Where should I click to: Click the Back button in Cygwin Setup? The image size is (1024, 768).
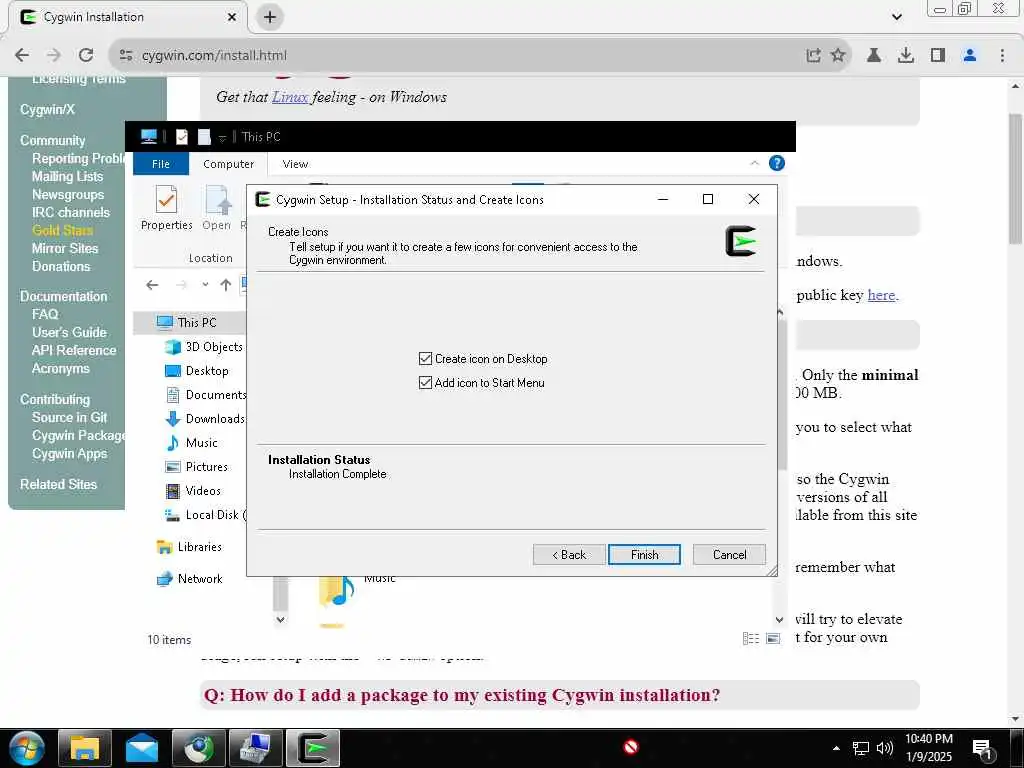click(x=569, y=554)
